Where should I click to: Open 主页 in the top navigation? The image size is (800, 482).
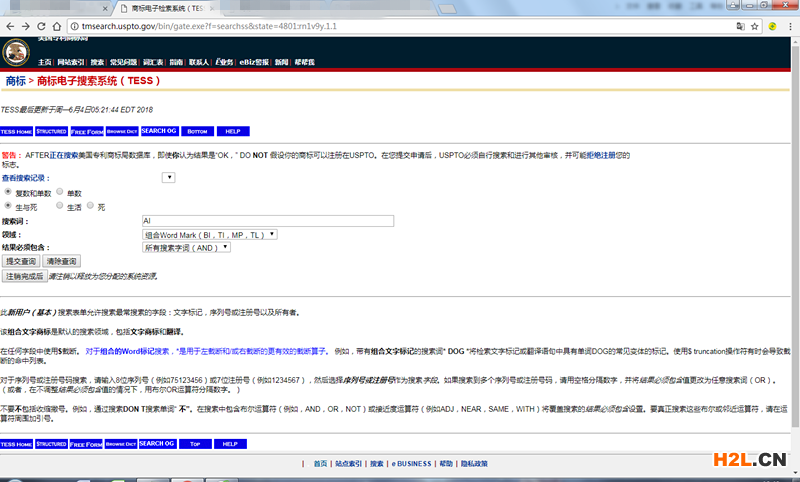pos(44,62)
